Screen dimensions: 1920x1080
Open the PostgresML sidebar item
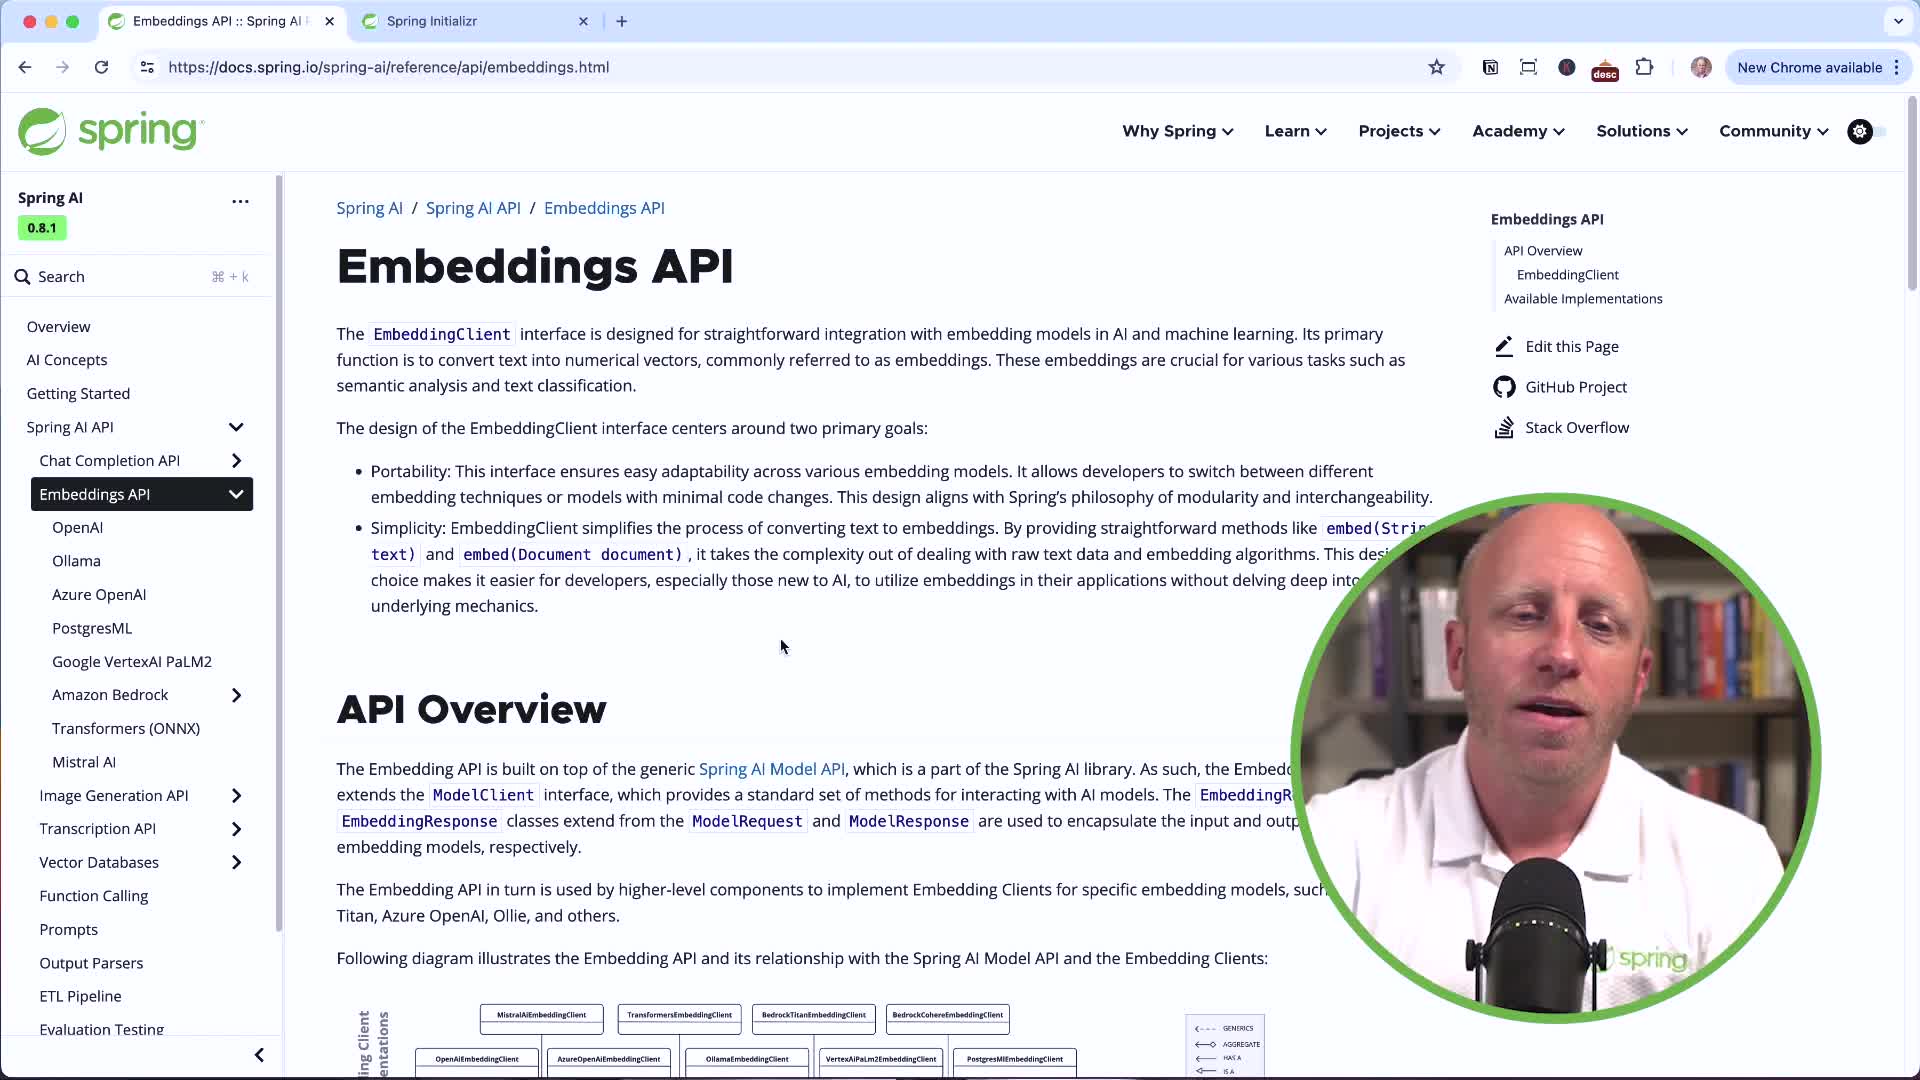point(92,628)
